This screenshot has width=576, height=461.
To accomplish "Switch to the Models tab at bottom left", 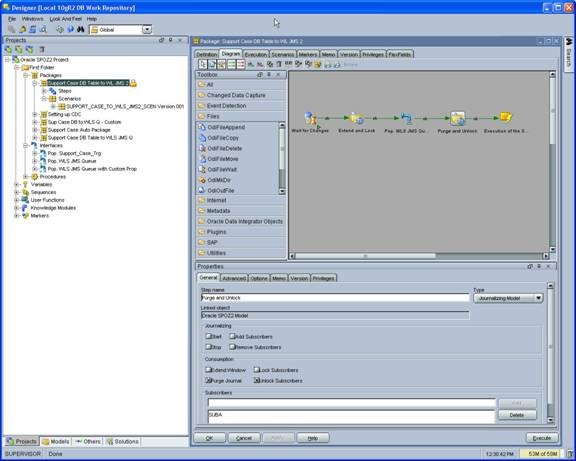I will tap(55, 441).
